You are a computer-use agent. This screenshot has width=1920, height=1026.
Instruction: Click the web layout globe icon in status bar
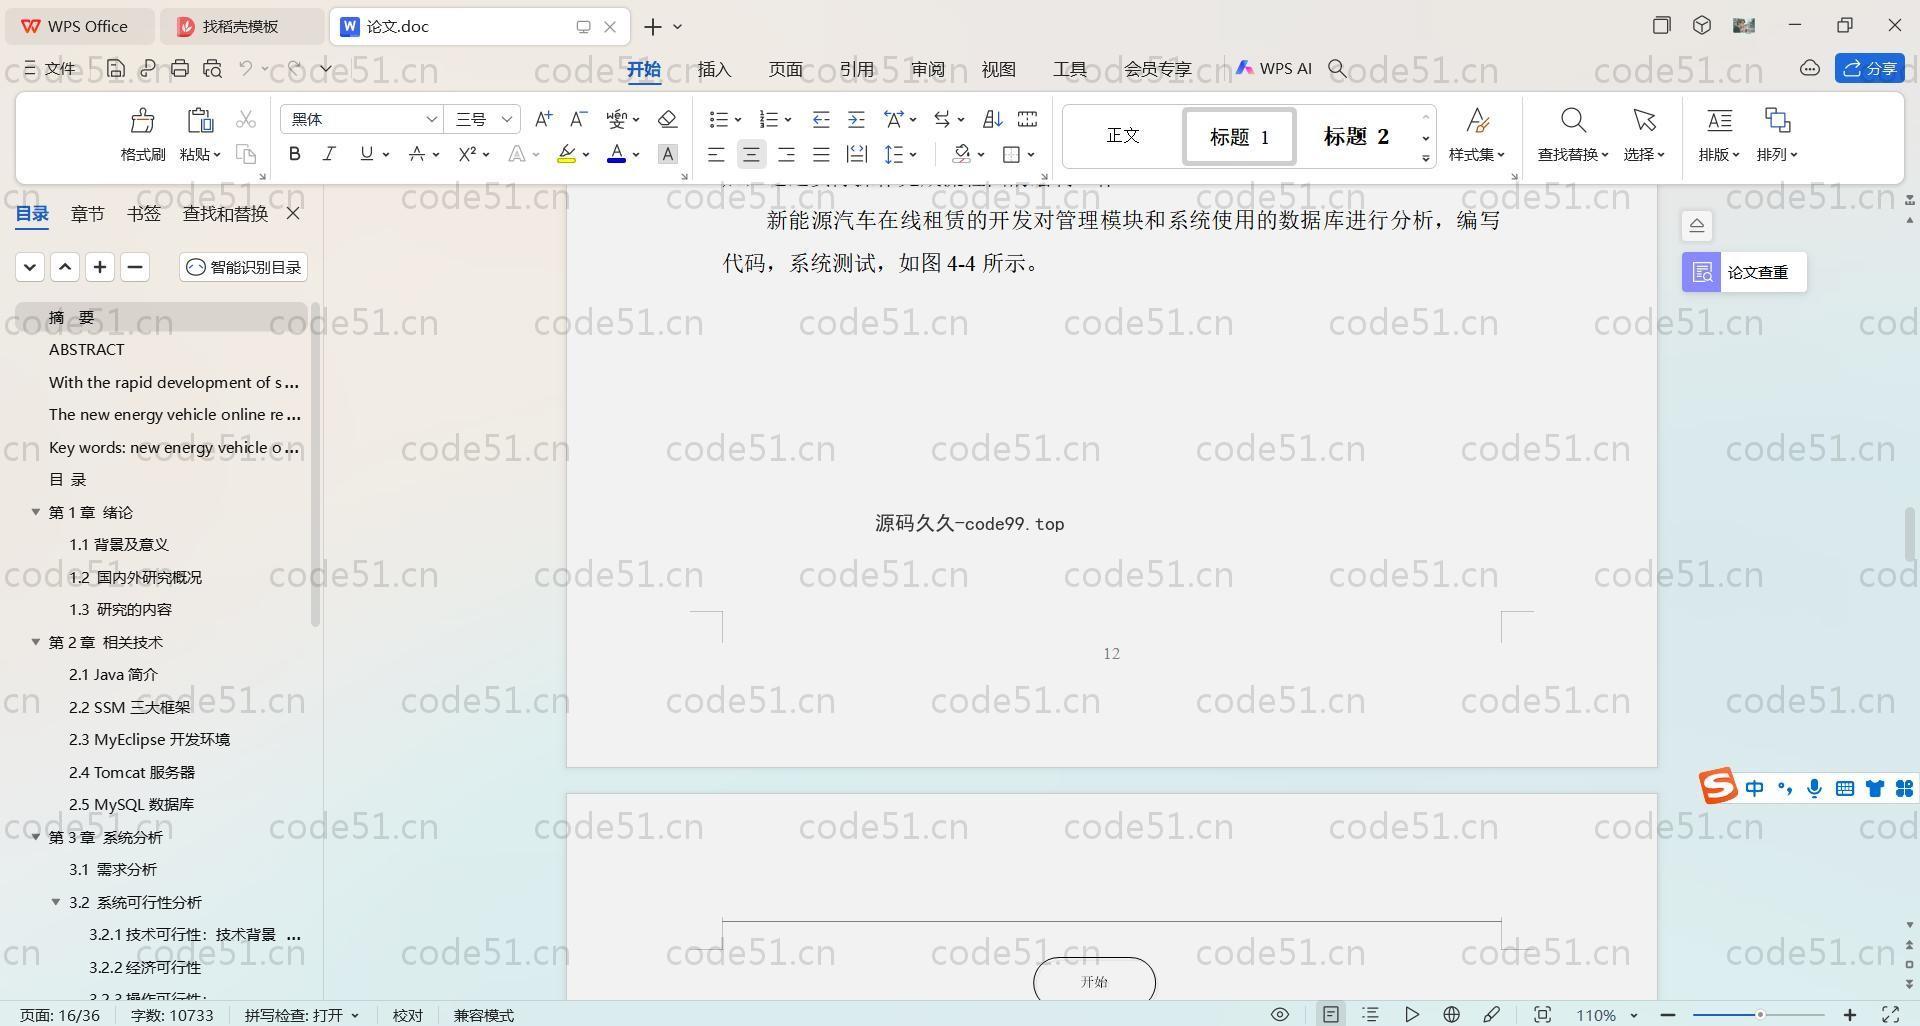tap(1451, 1014)
